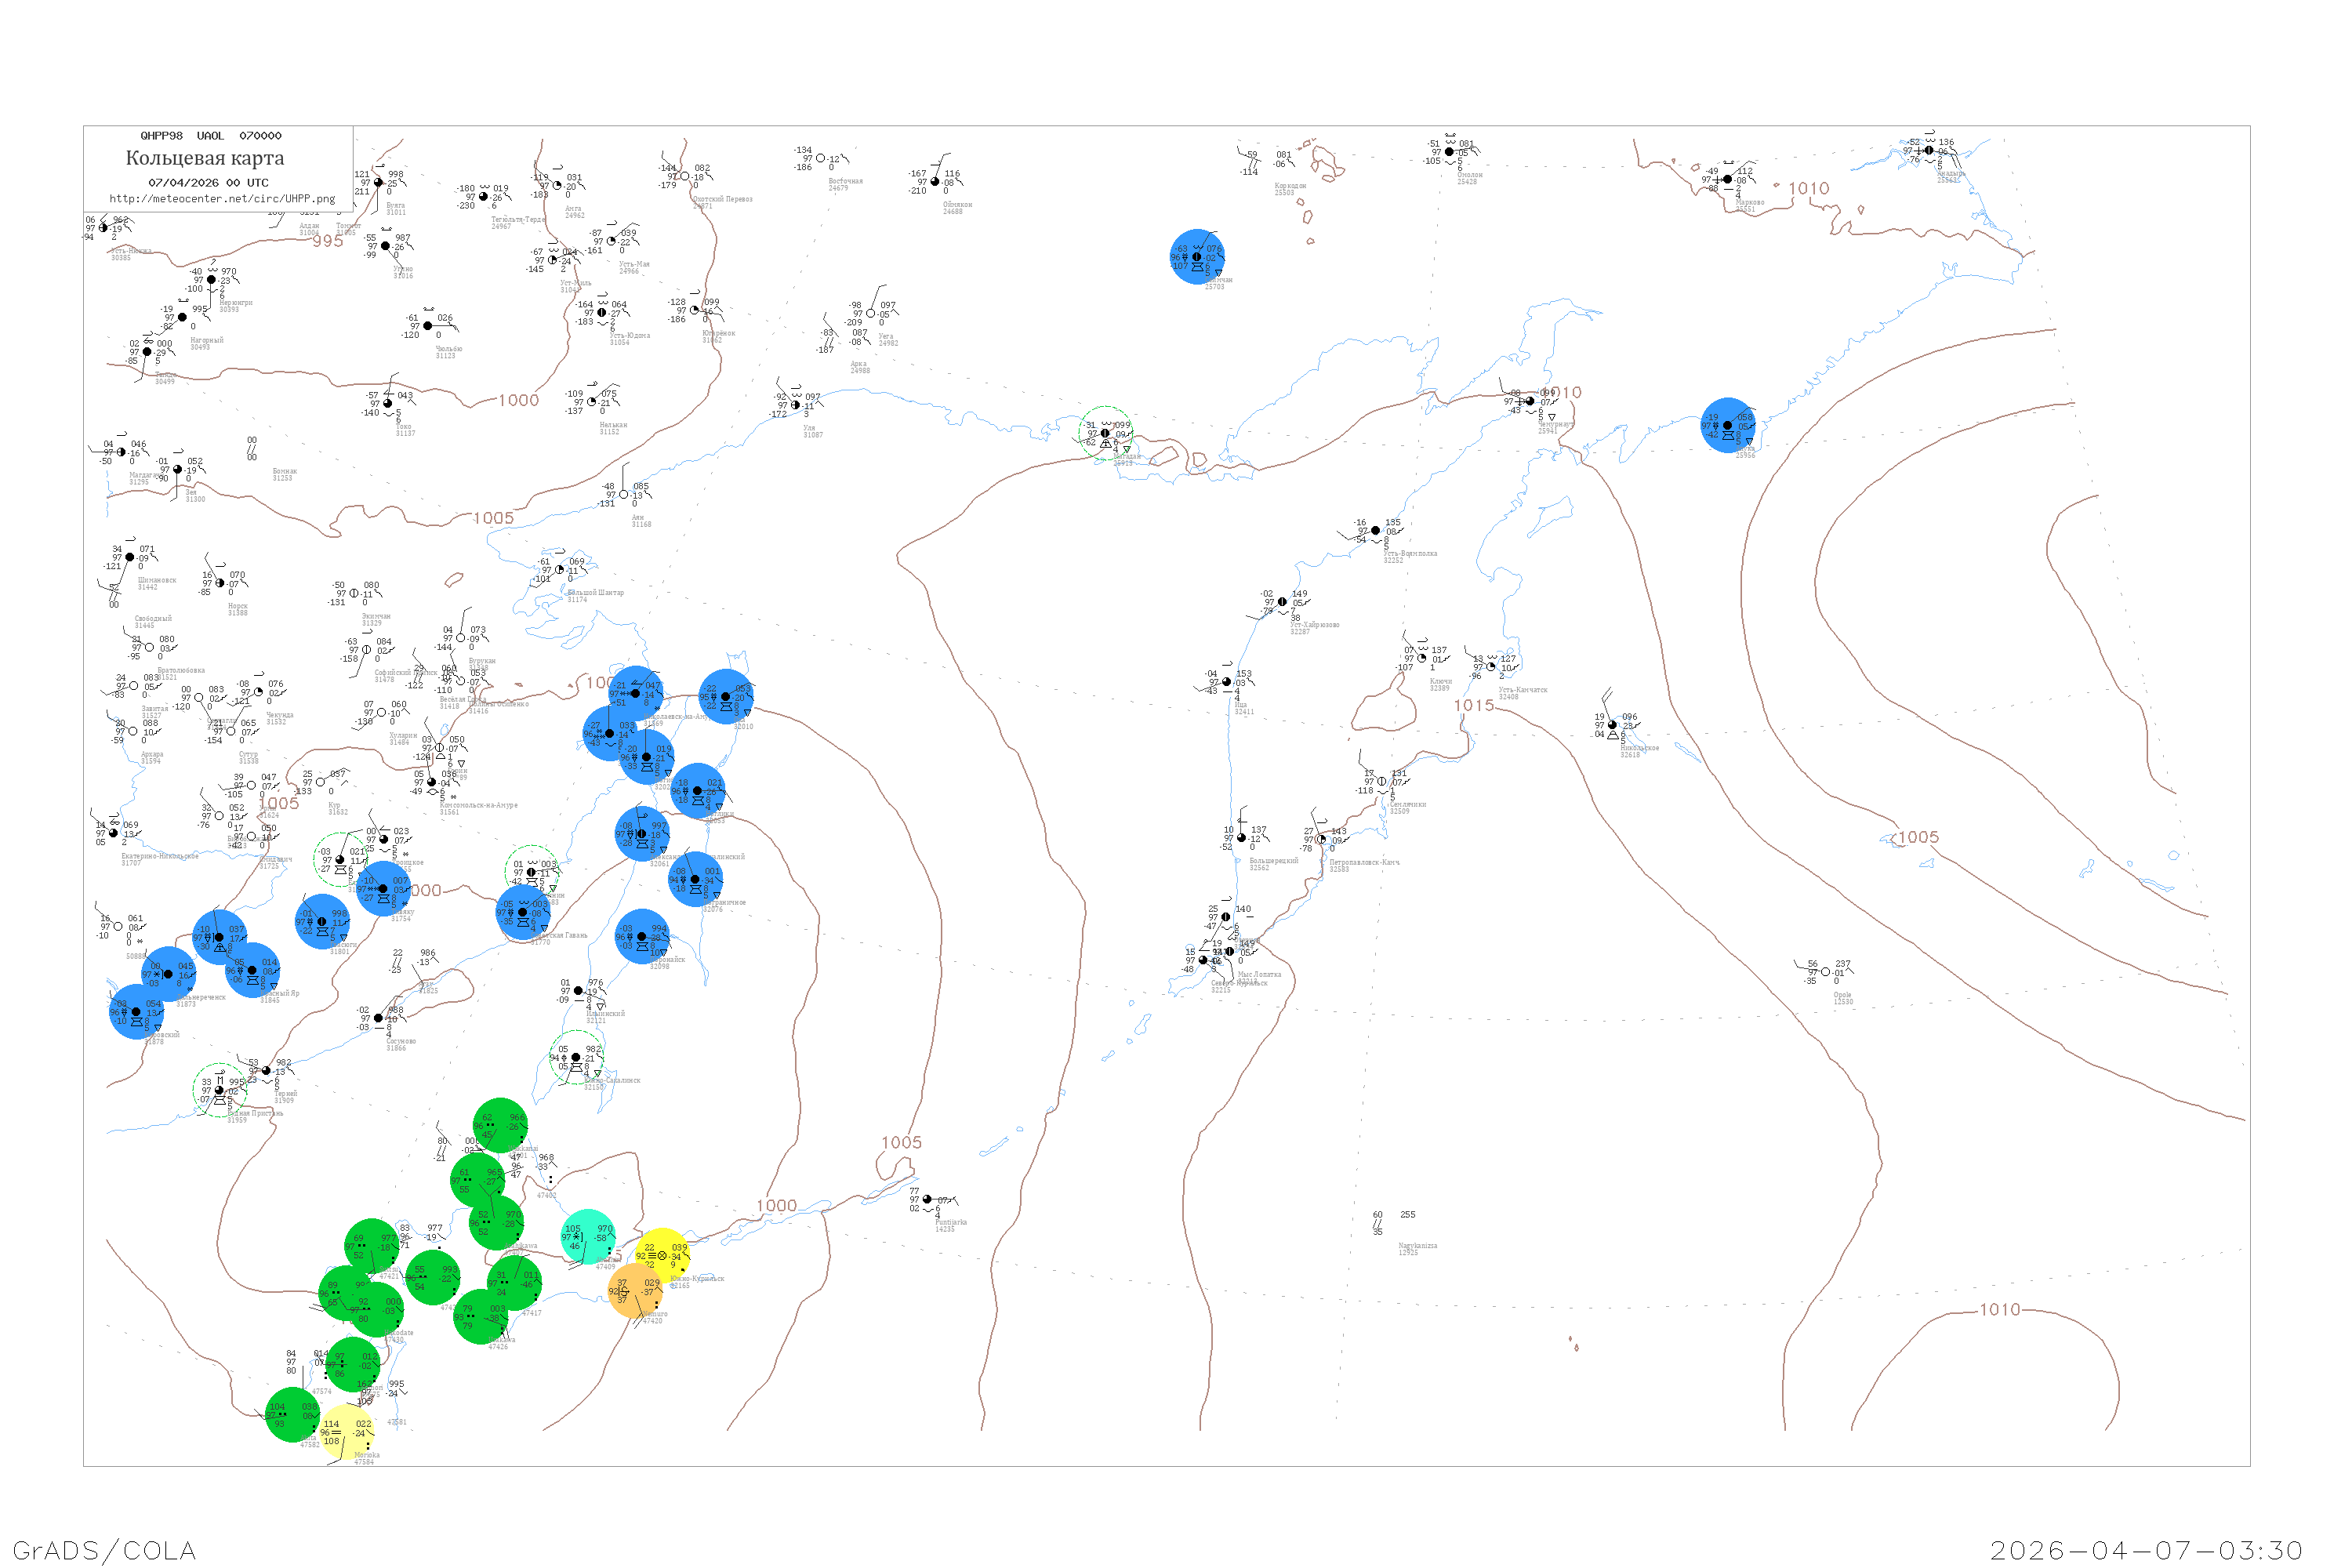Click the 2026-04-07-03:30 timestamp

tap(2146, 1550)
